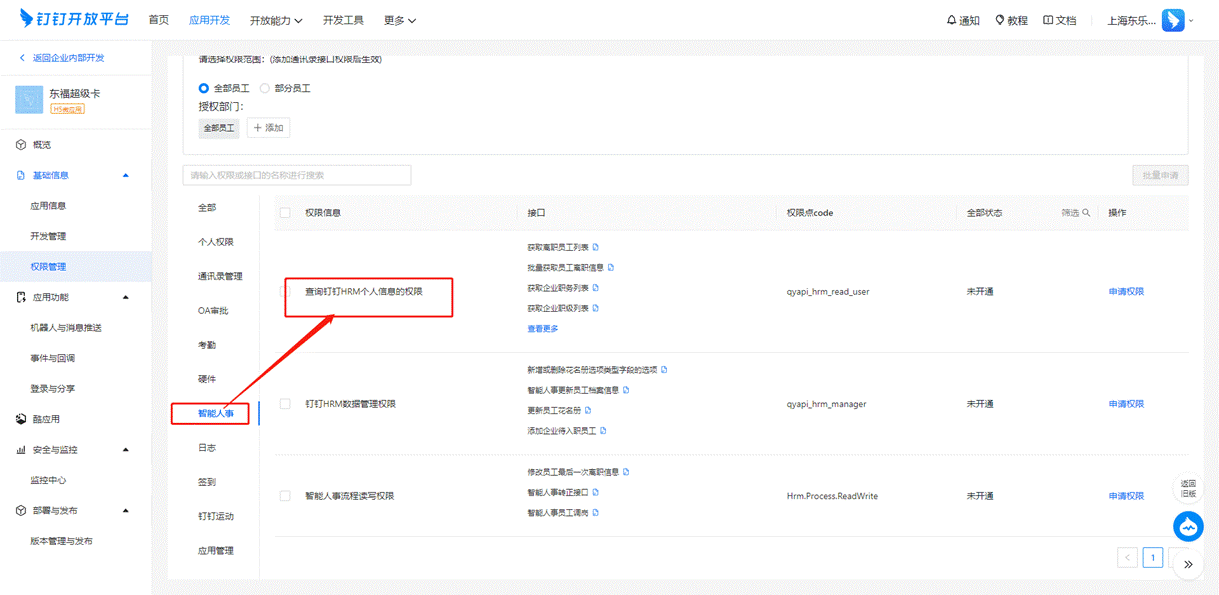Open the 更多 dropdown in top navigation
1219x595 pixels.
400,21
